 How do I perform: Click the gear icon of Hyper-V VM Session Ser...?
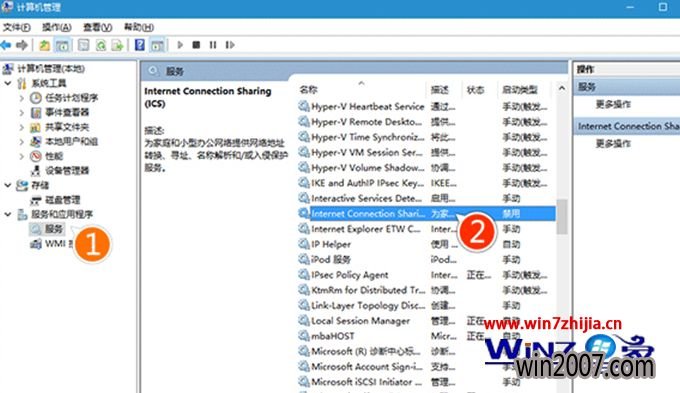pos(304,152)
